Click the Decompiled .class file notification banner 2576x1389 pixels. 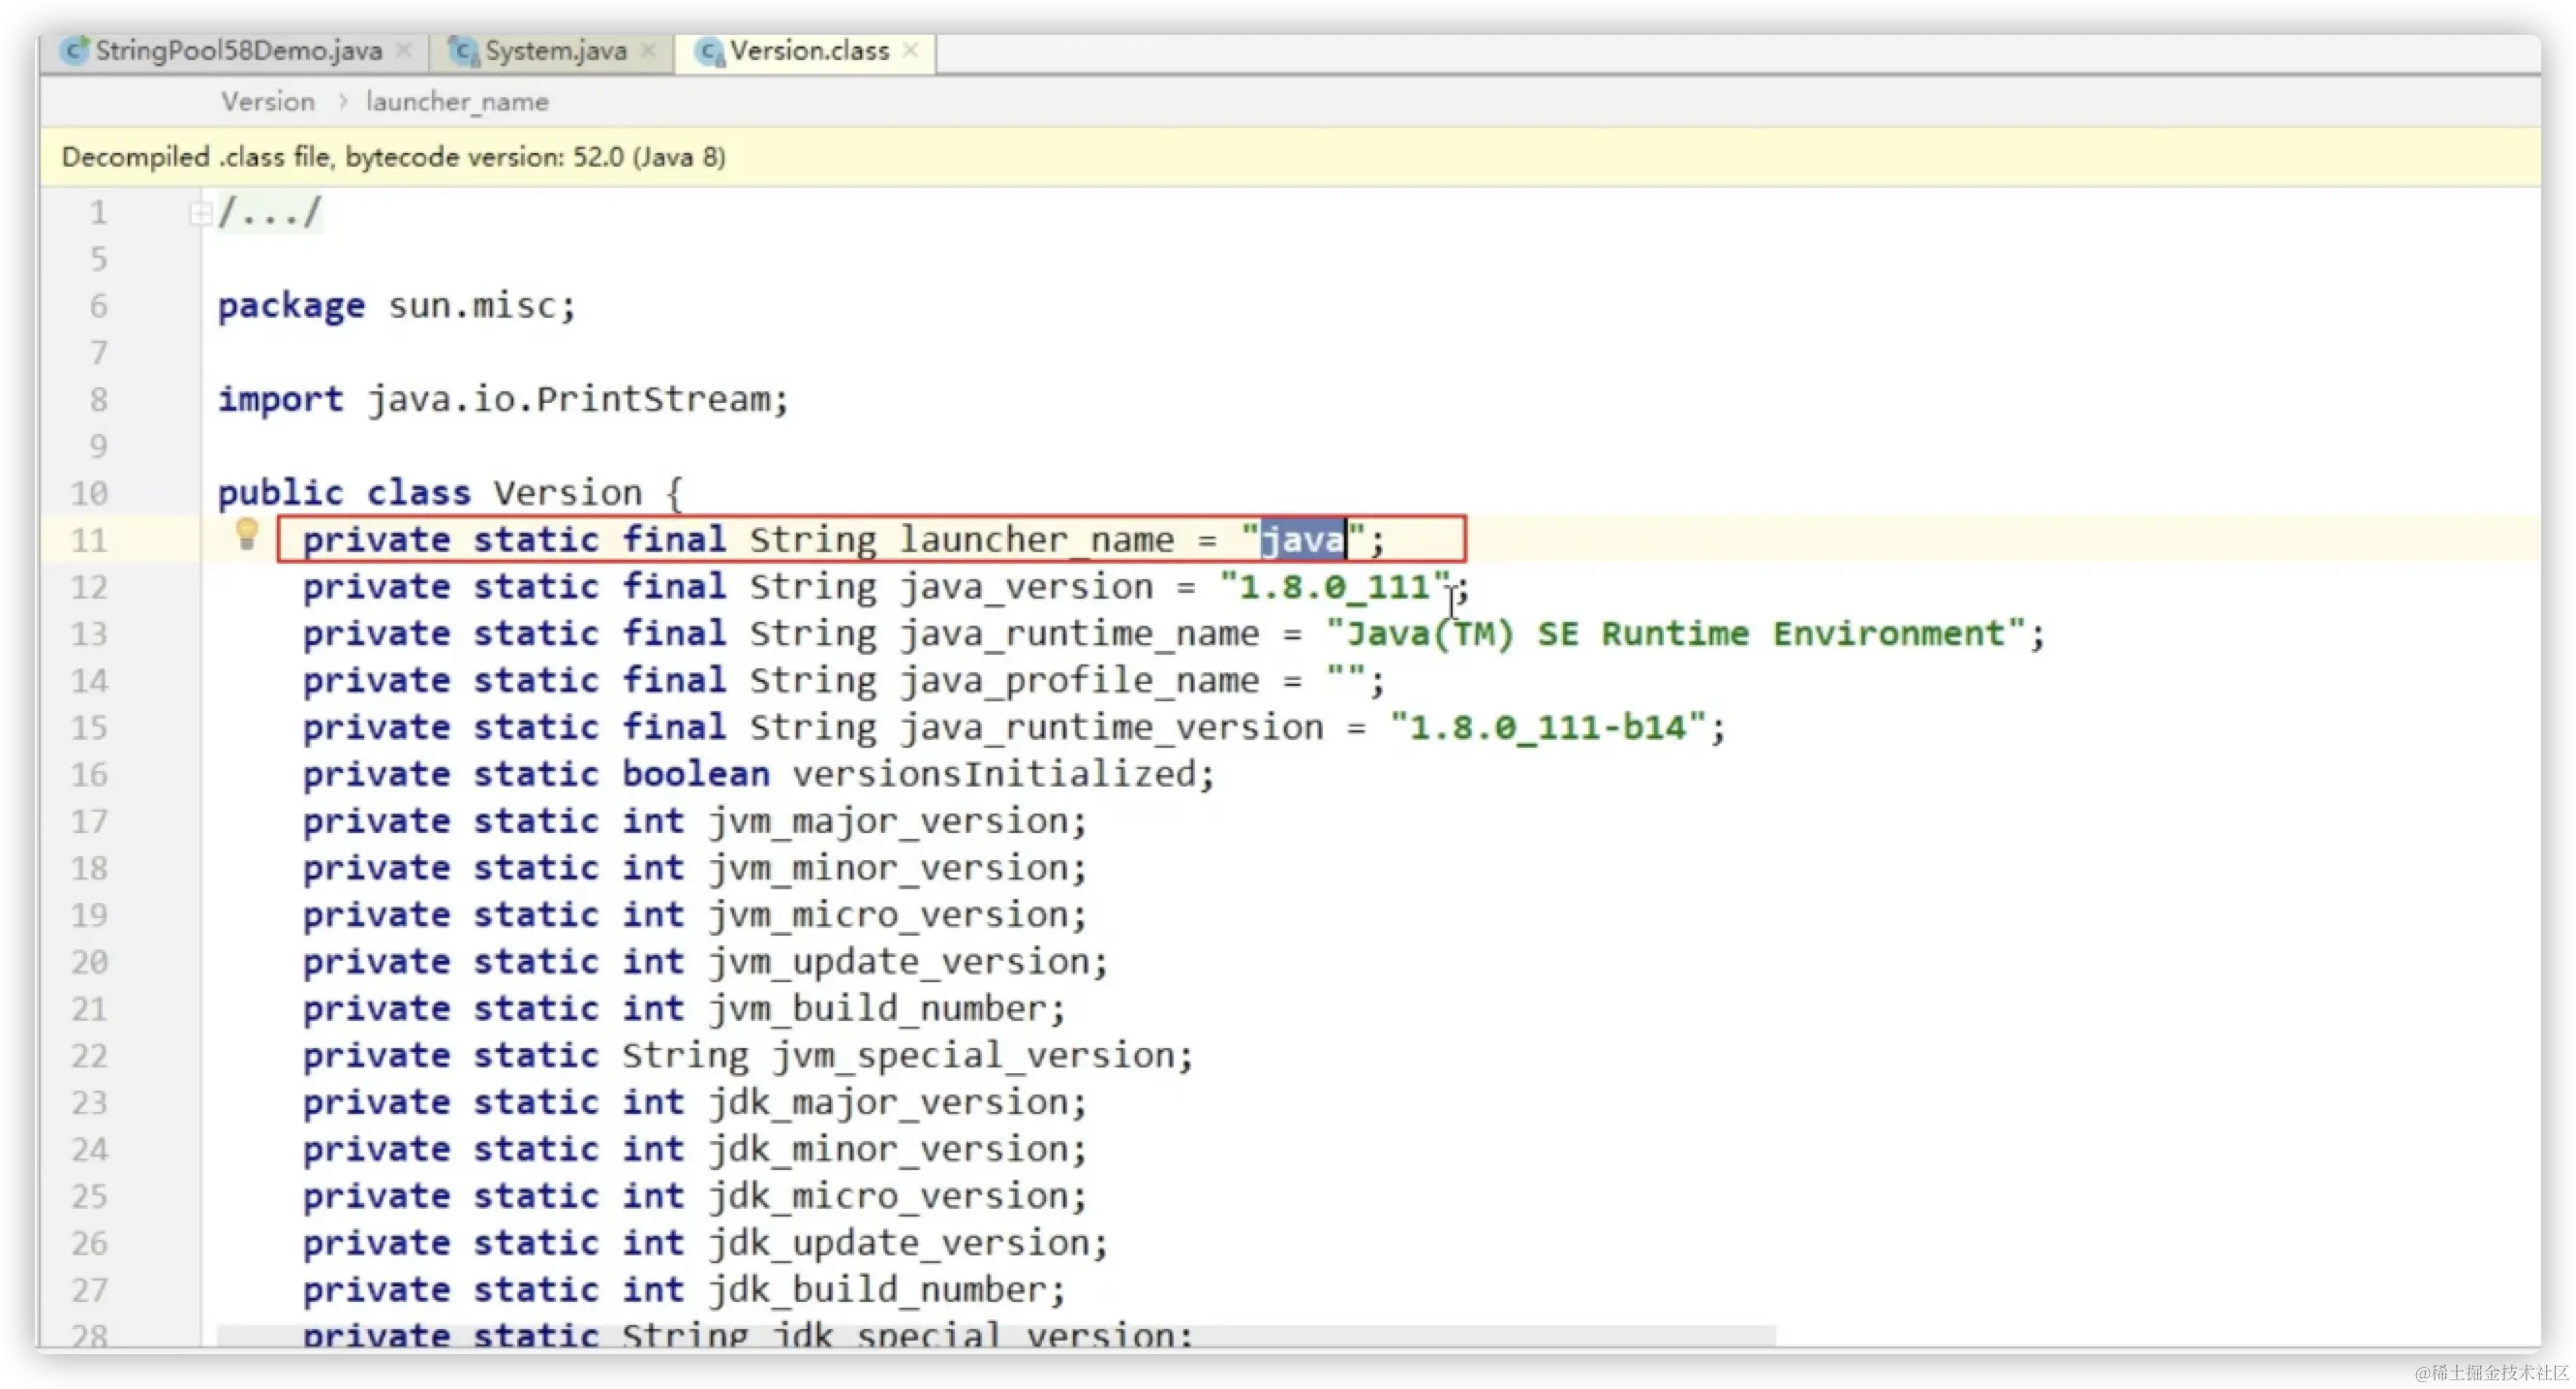[x=394, y=157]
